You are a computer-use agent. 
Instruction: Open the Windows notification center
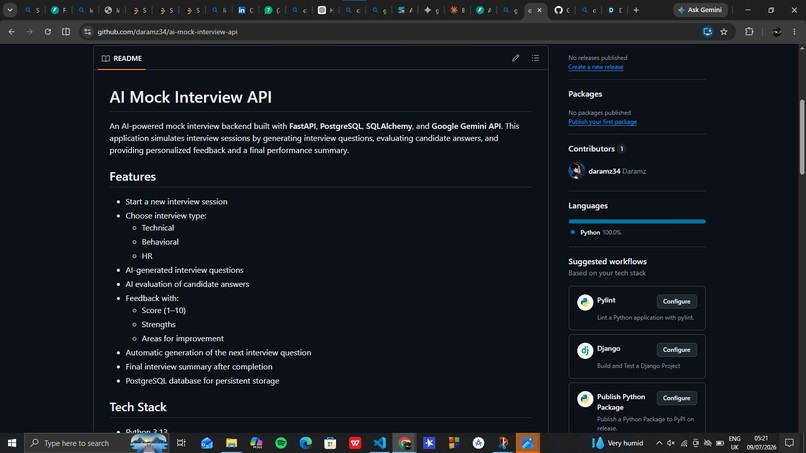pos(790,443)
